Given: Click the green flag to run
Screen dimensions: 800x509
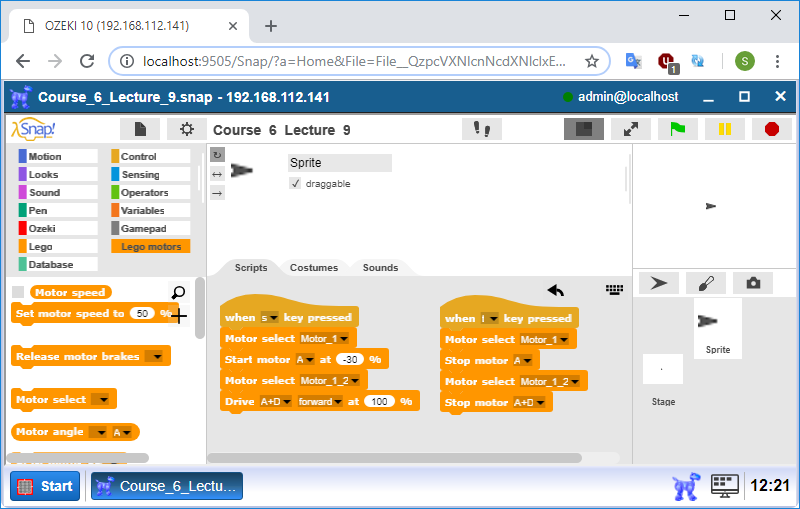Looking at the screenshot, I should (678, 129).
